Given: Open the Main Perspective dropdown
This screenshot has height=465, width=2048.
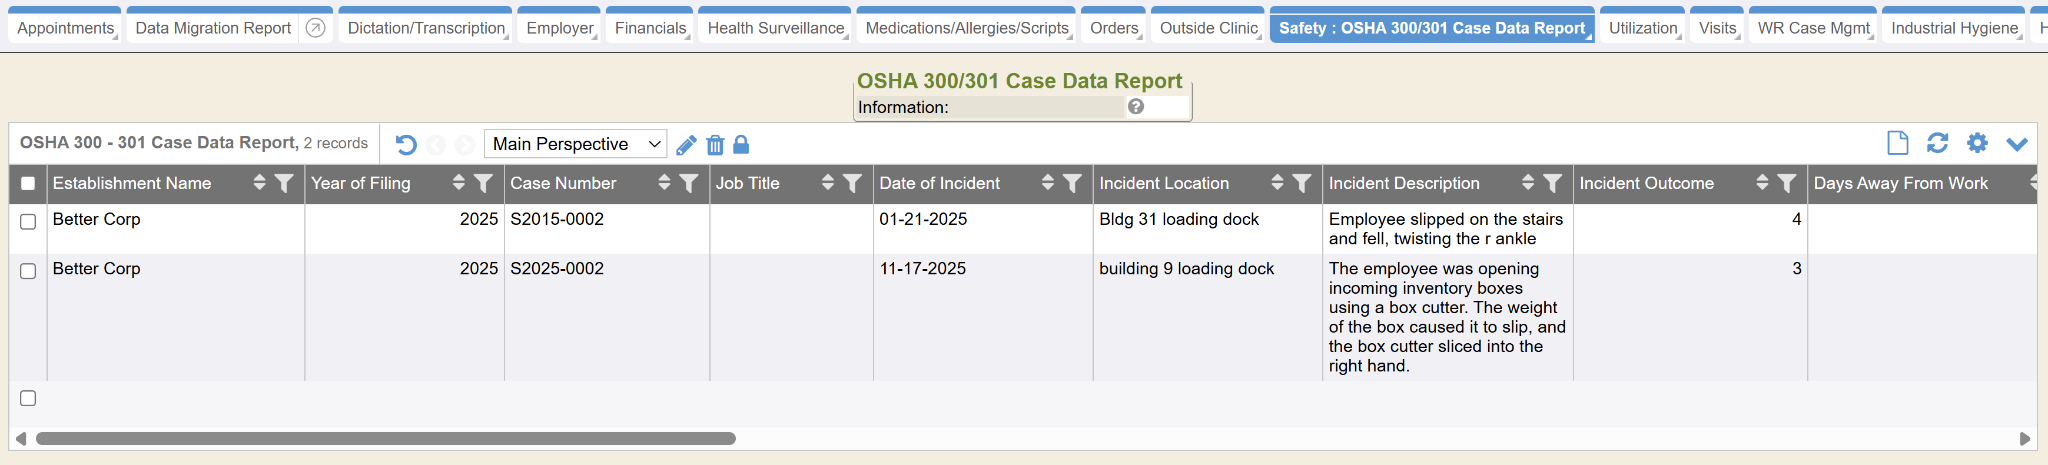Looking at the screenshot, I should point(575,144).
